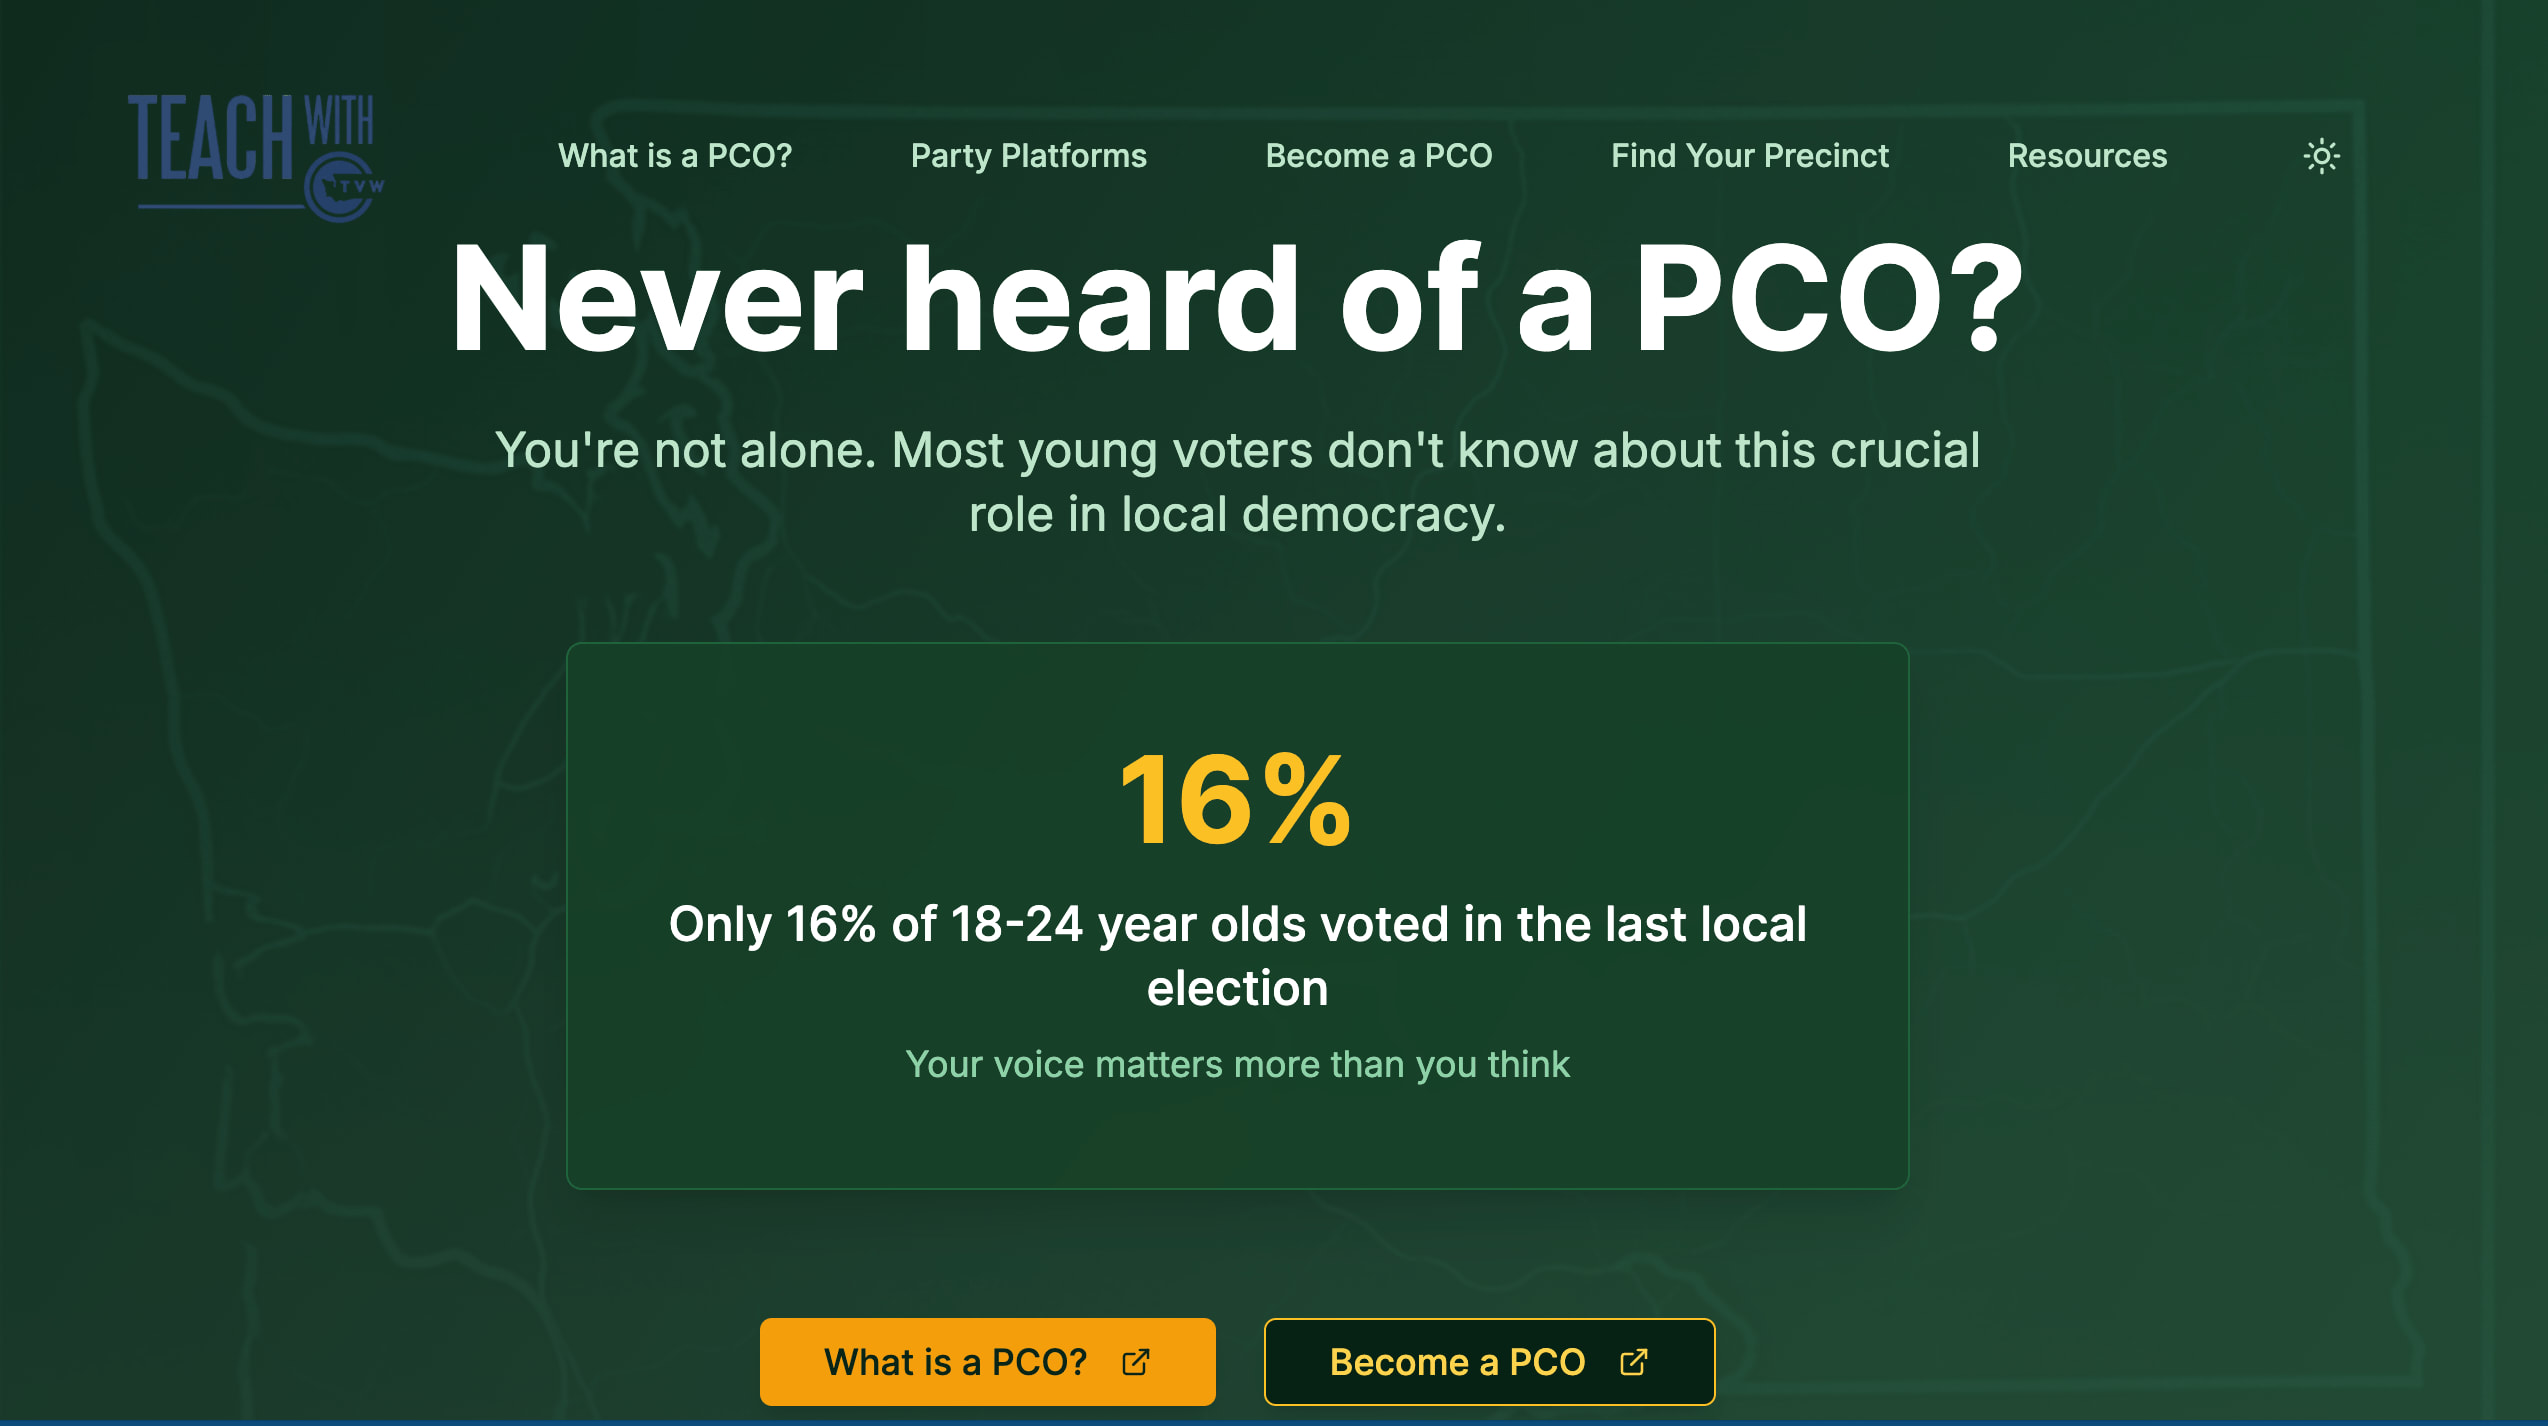Viewport: 2548px width, 1426px height.
Task: Open "What is a PCO?" in navigation bar
Action: [x=675, y=156]
